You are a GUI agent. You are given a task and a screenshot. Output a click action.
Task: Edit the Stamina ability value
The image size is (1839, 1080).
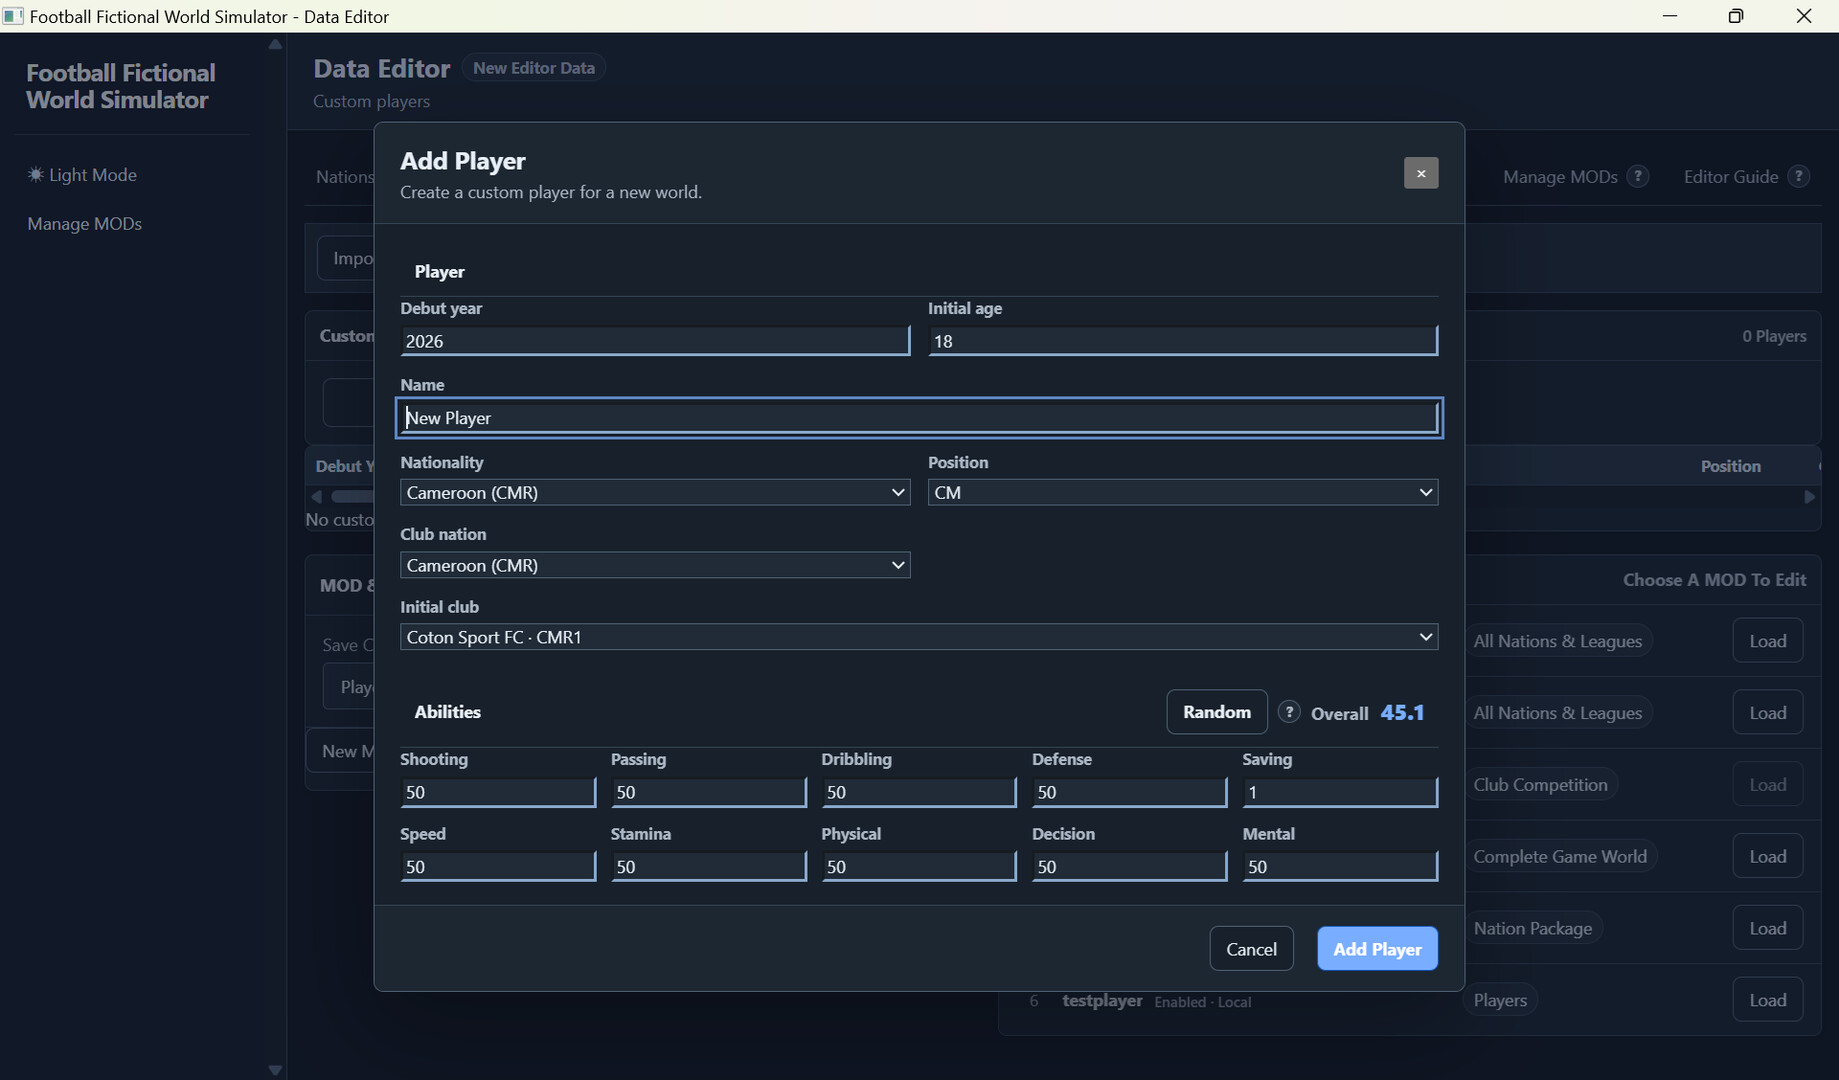pyautogui.click(x=708, y=866)
